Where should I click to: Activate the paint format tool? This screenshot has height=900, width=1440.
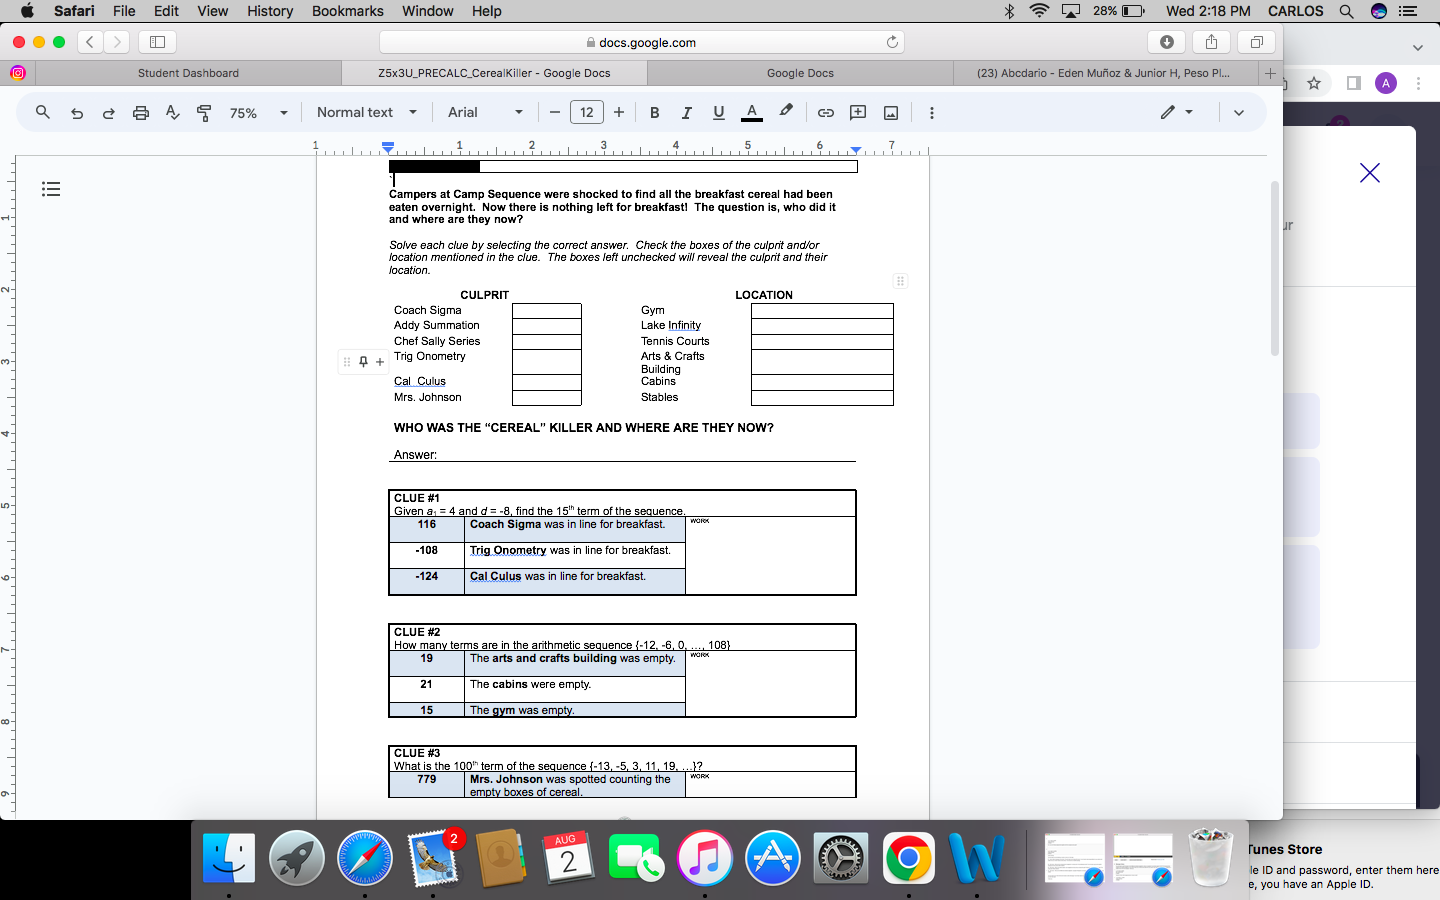(204, 113)
